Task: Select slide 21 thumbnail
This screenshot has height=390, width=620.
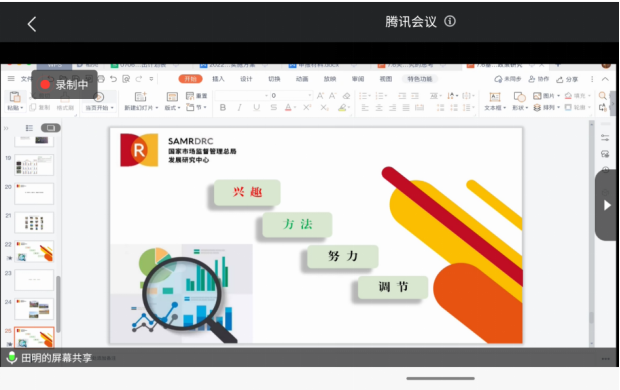Action: pos(34,222)
